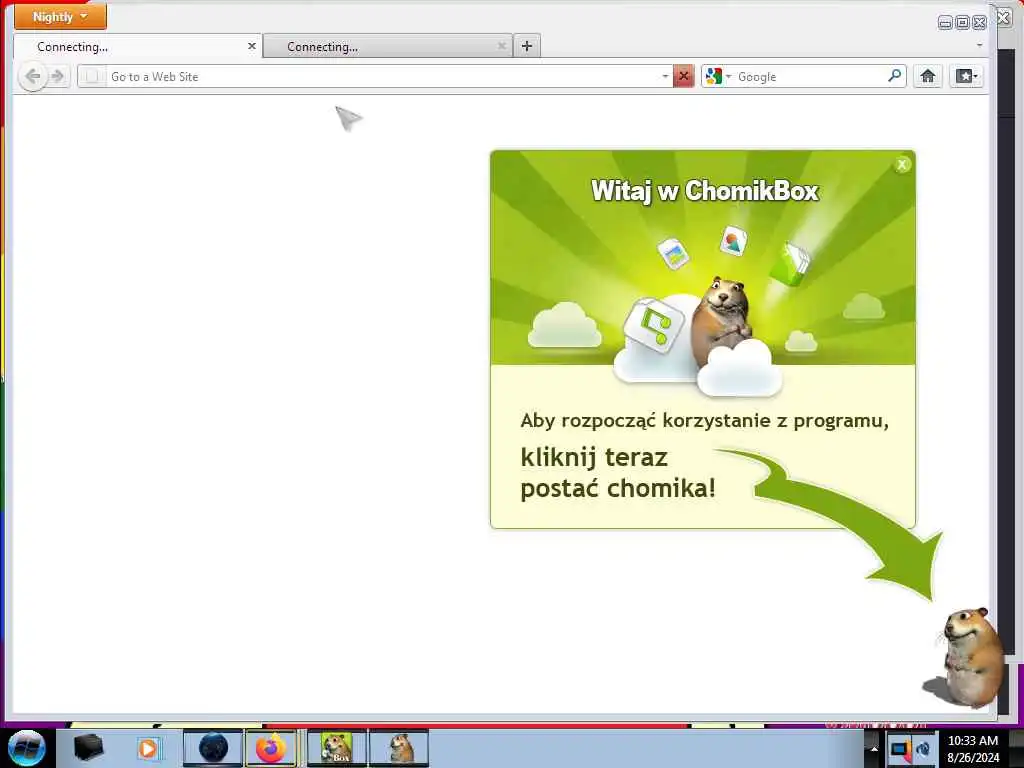Open the Firefox taskbar icon
The image size is (1024, 768).
(x=271, y=748)
